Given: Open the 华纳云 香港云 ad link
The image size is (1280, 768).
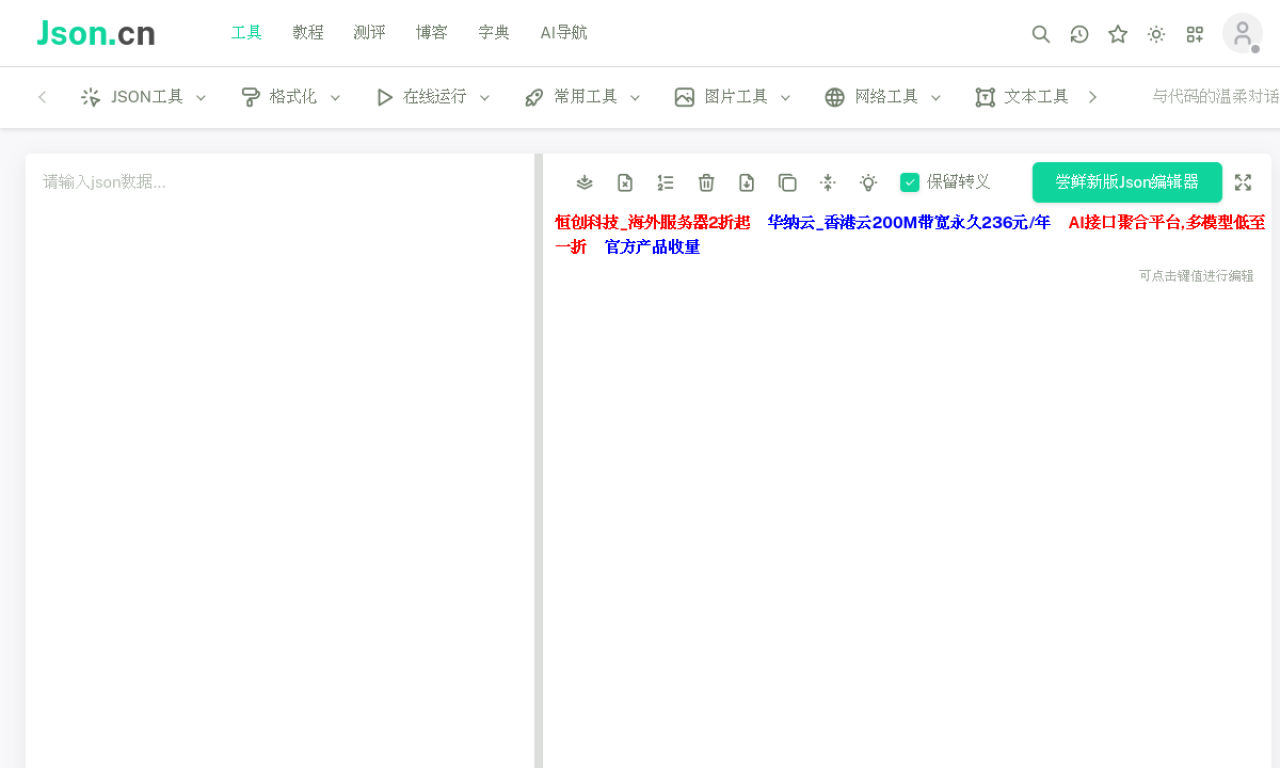Looking at the screenshot, I should [x=908, y=222].
